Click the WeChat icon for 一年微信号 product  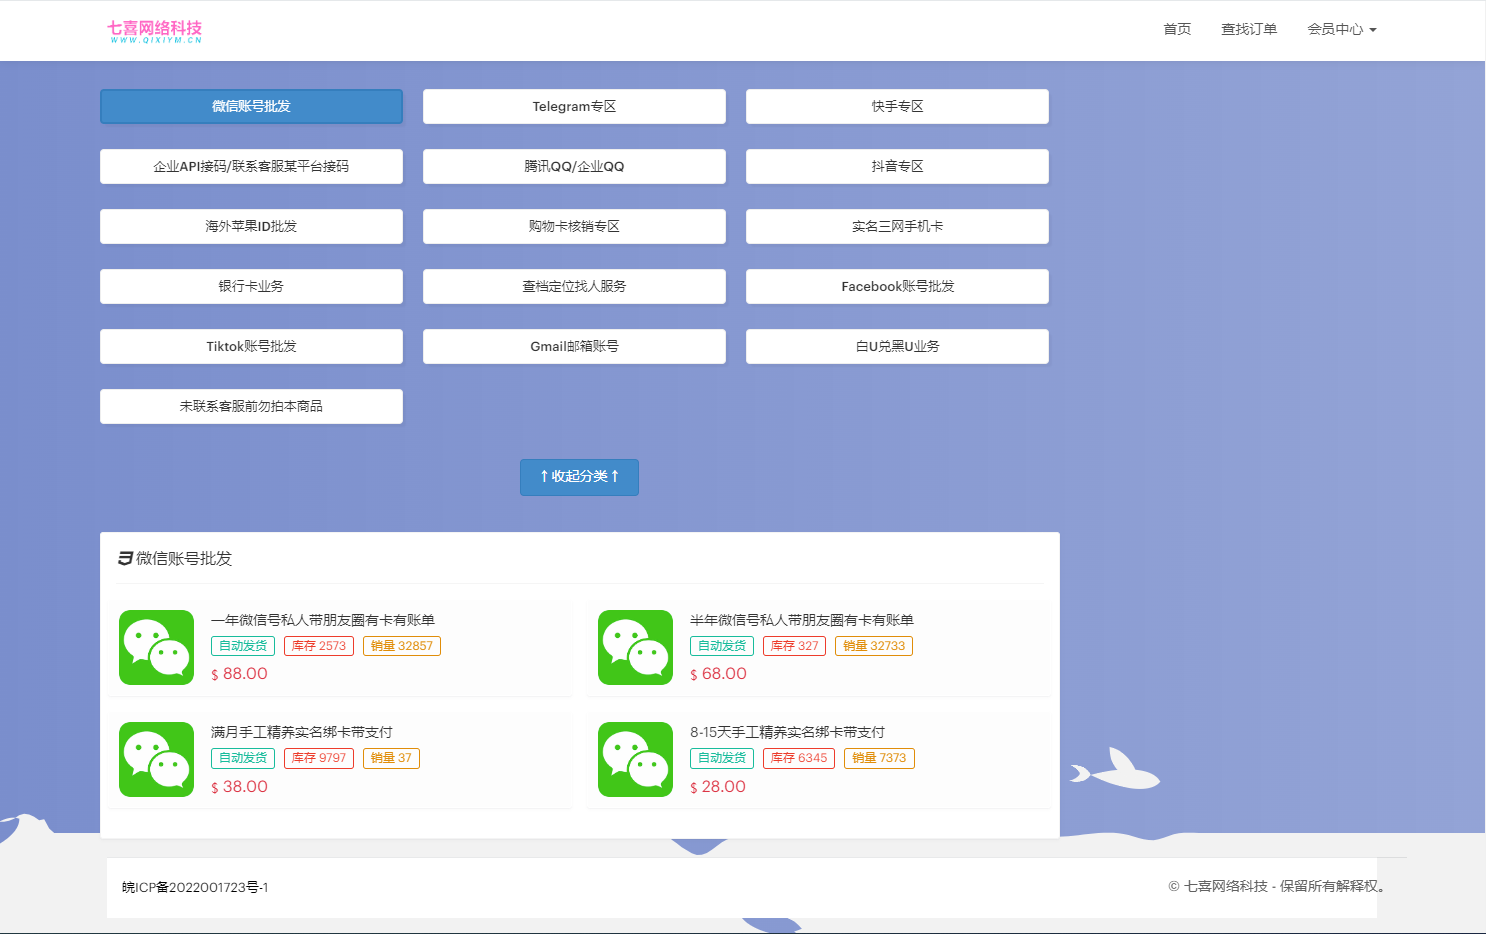[156, 648]
